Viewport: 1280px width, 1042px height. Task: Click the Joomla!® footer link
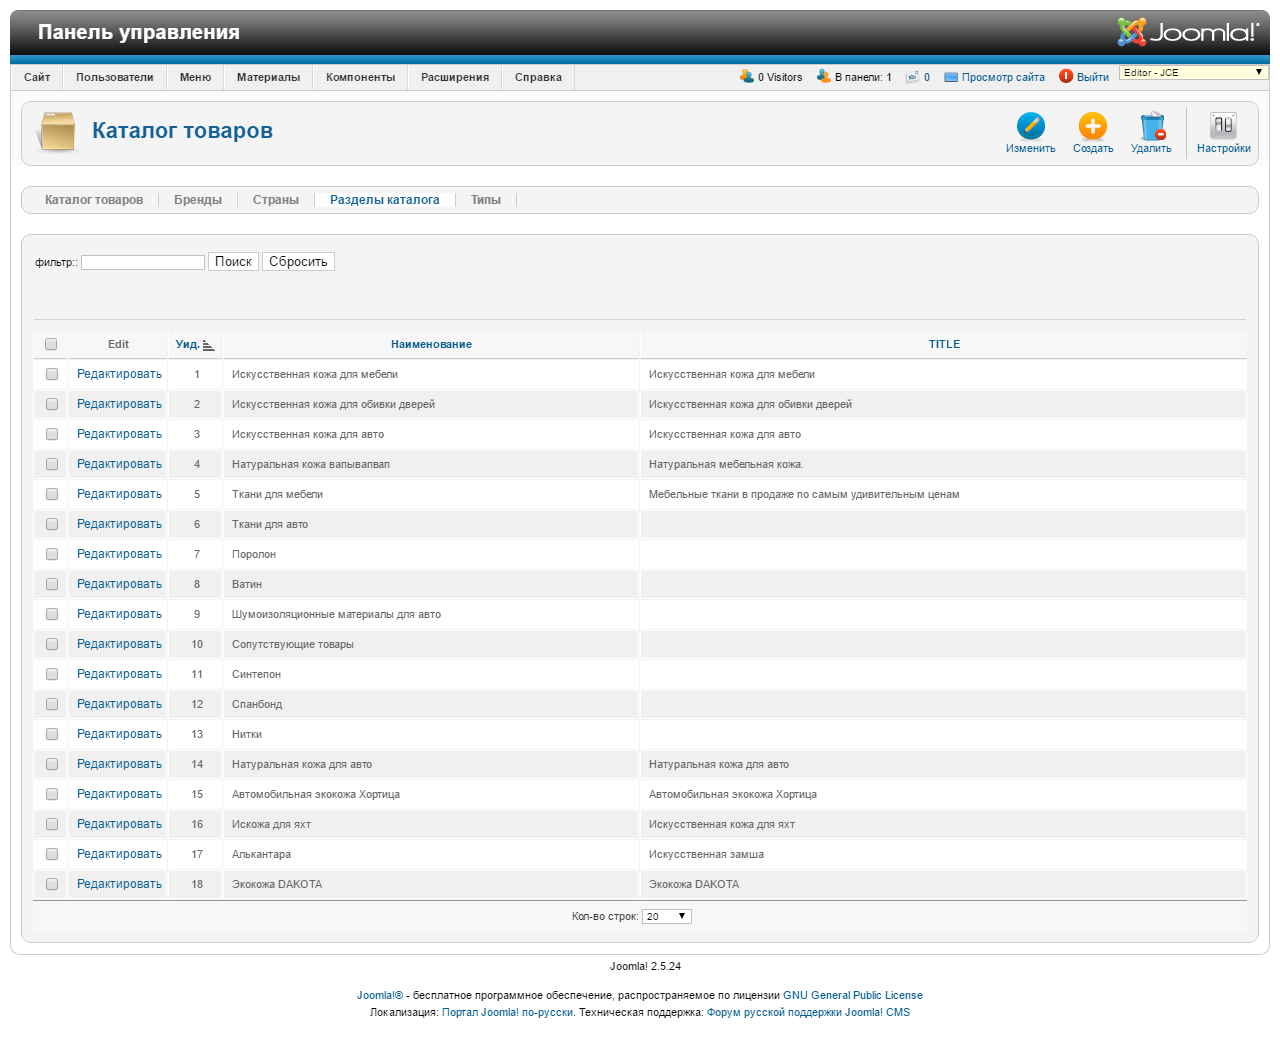coord(380,995)
